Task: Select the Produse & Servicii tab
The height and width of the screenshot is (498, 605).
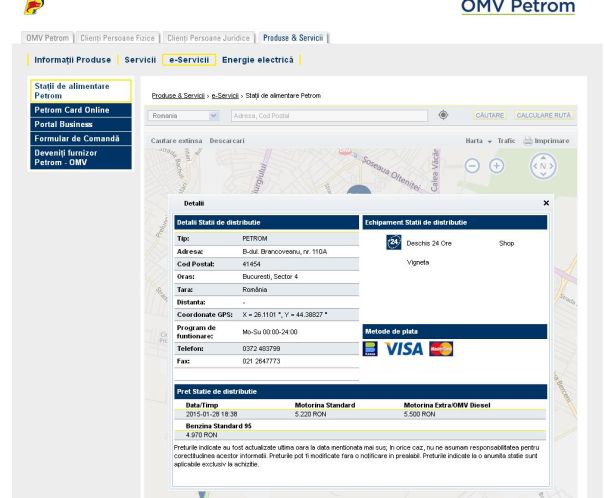Action: click(293, 38)
